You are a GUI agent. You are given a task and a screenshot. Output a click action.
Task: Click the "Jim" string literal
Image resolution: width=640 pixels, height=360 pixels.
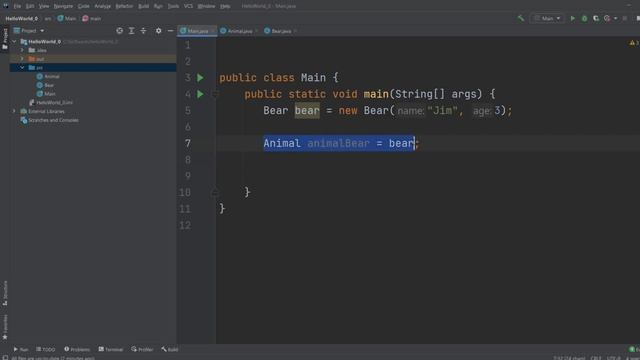[442, 111]
